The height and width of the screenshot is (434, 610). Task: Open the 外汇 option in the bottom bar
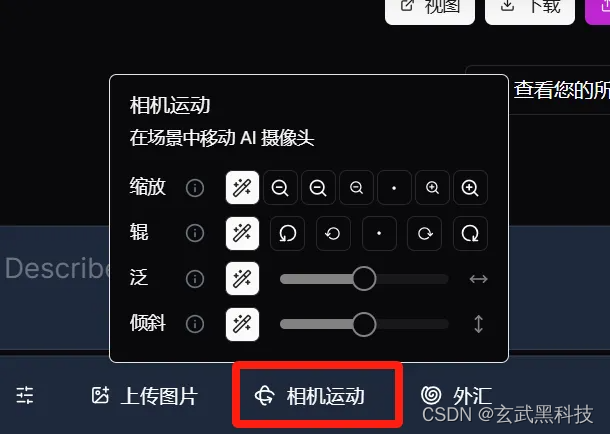pyautogui.click(x=457, y=396)
